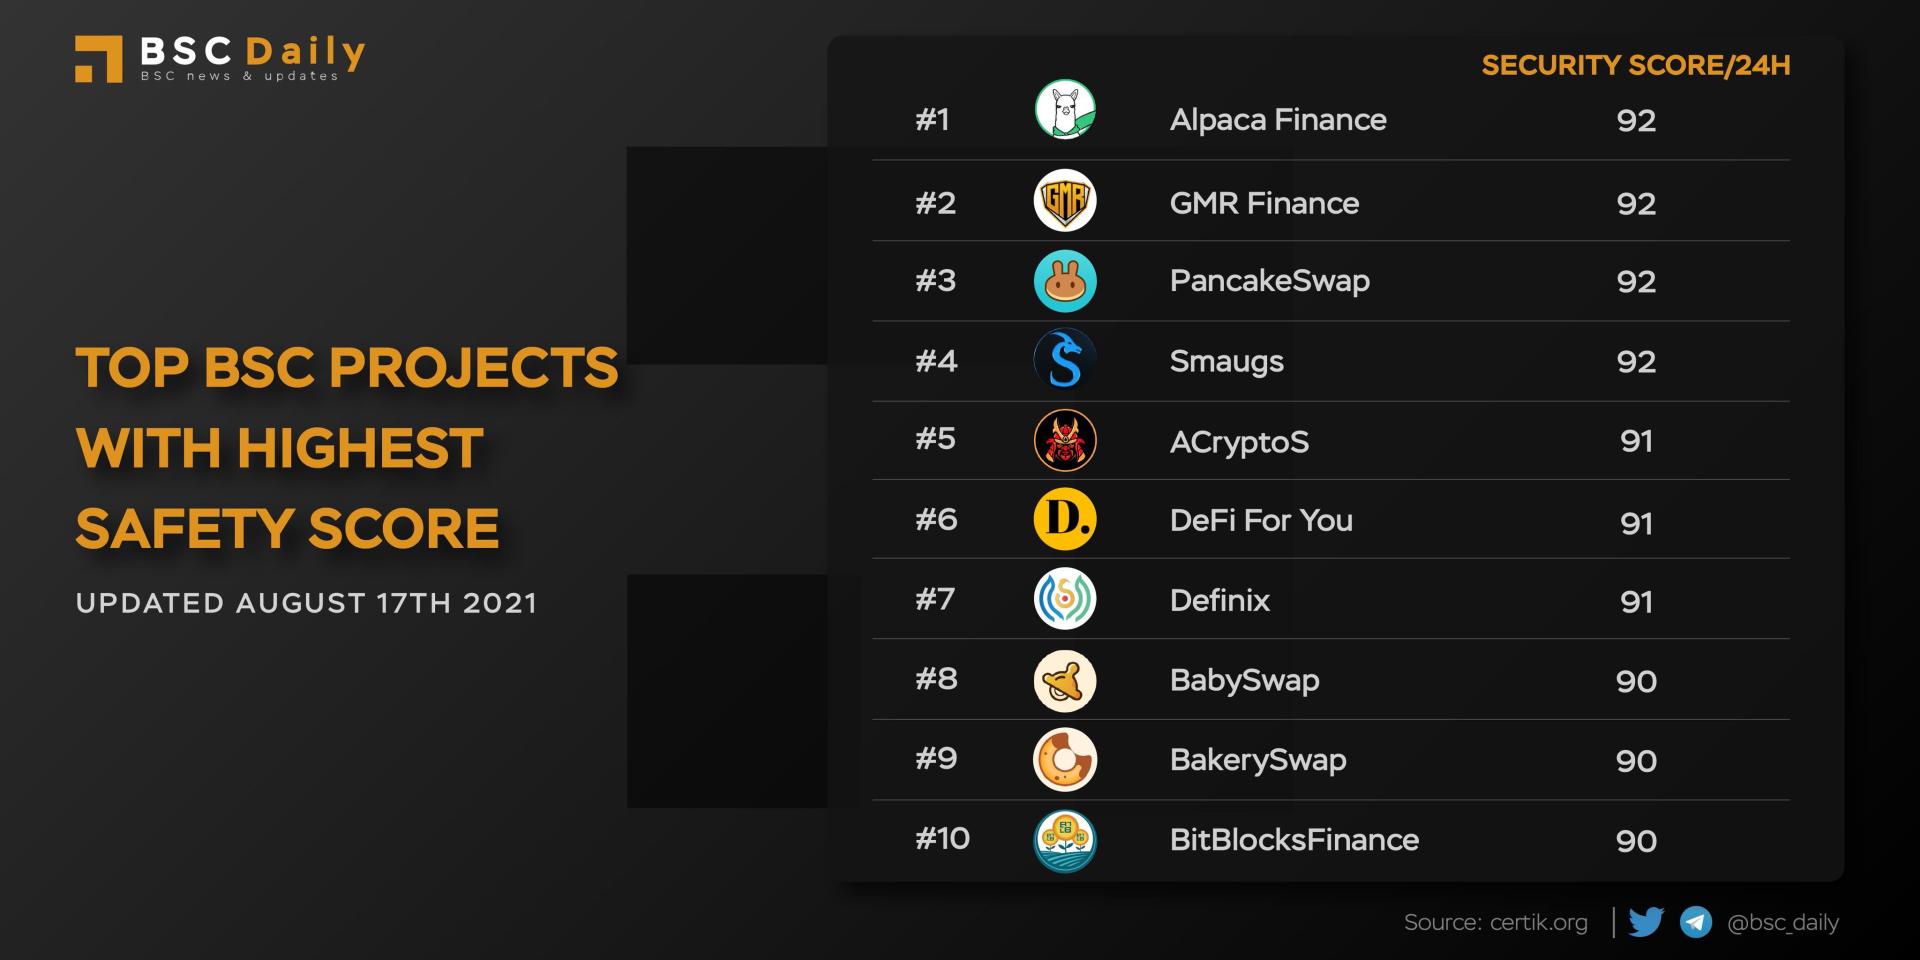
Task: Click the GMR Finance shield logo
Action: (1065, 201)
